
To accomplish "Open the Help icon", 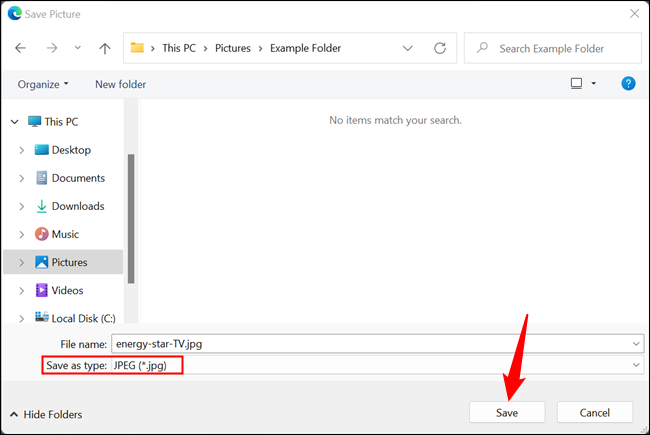I will point(628,84).
